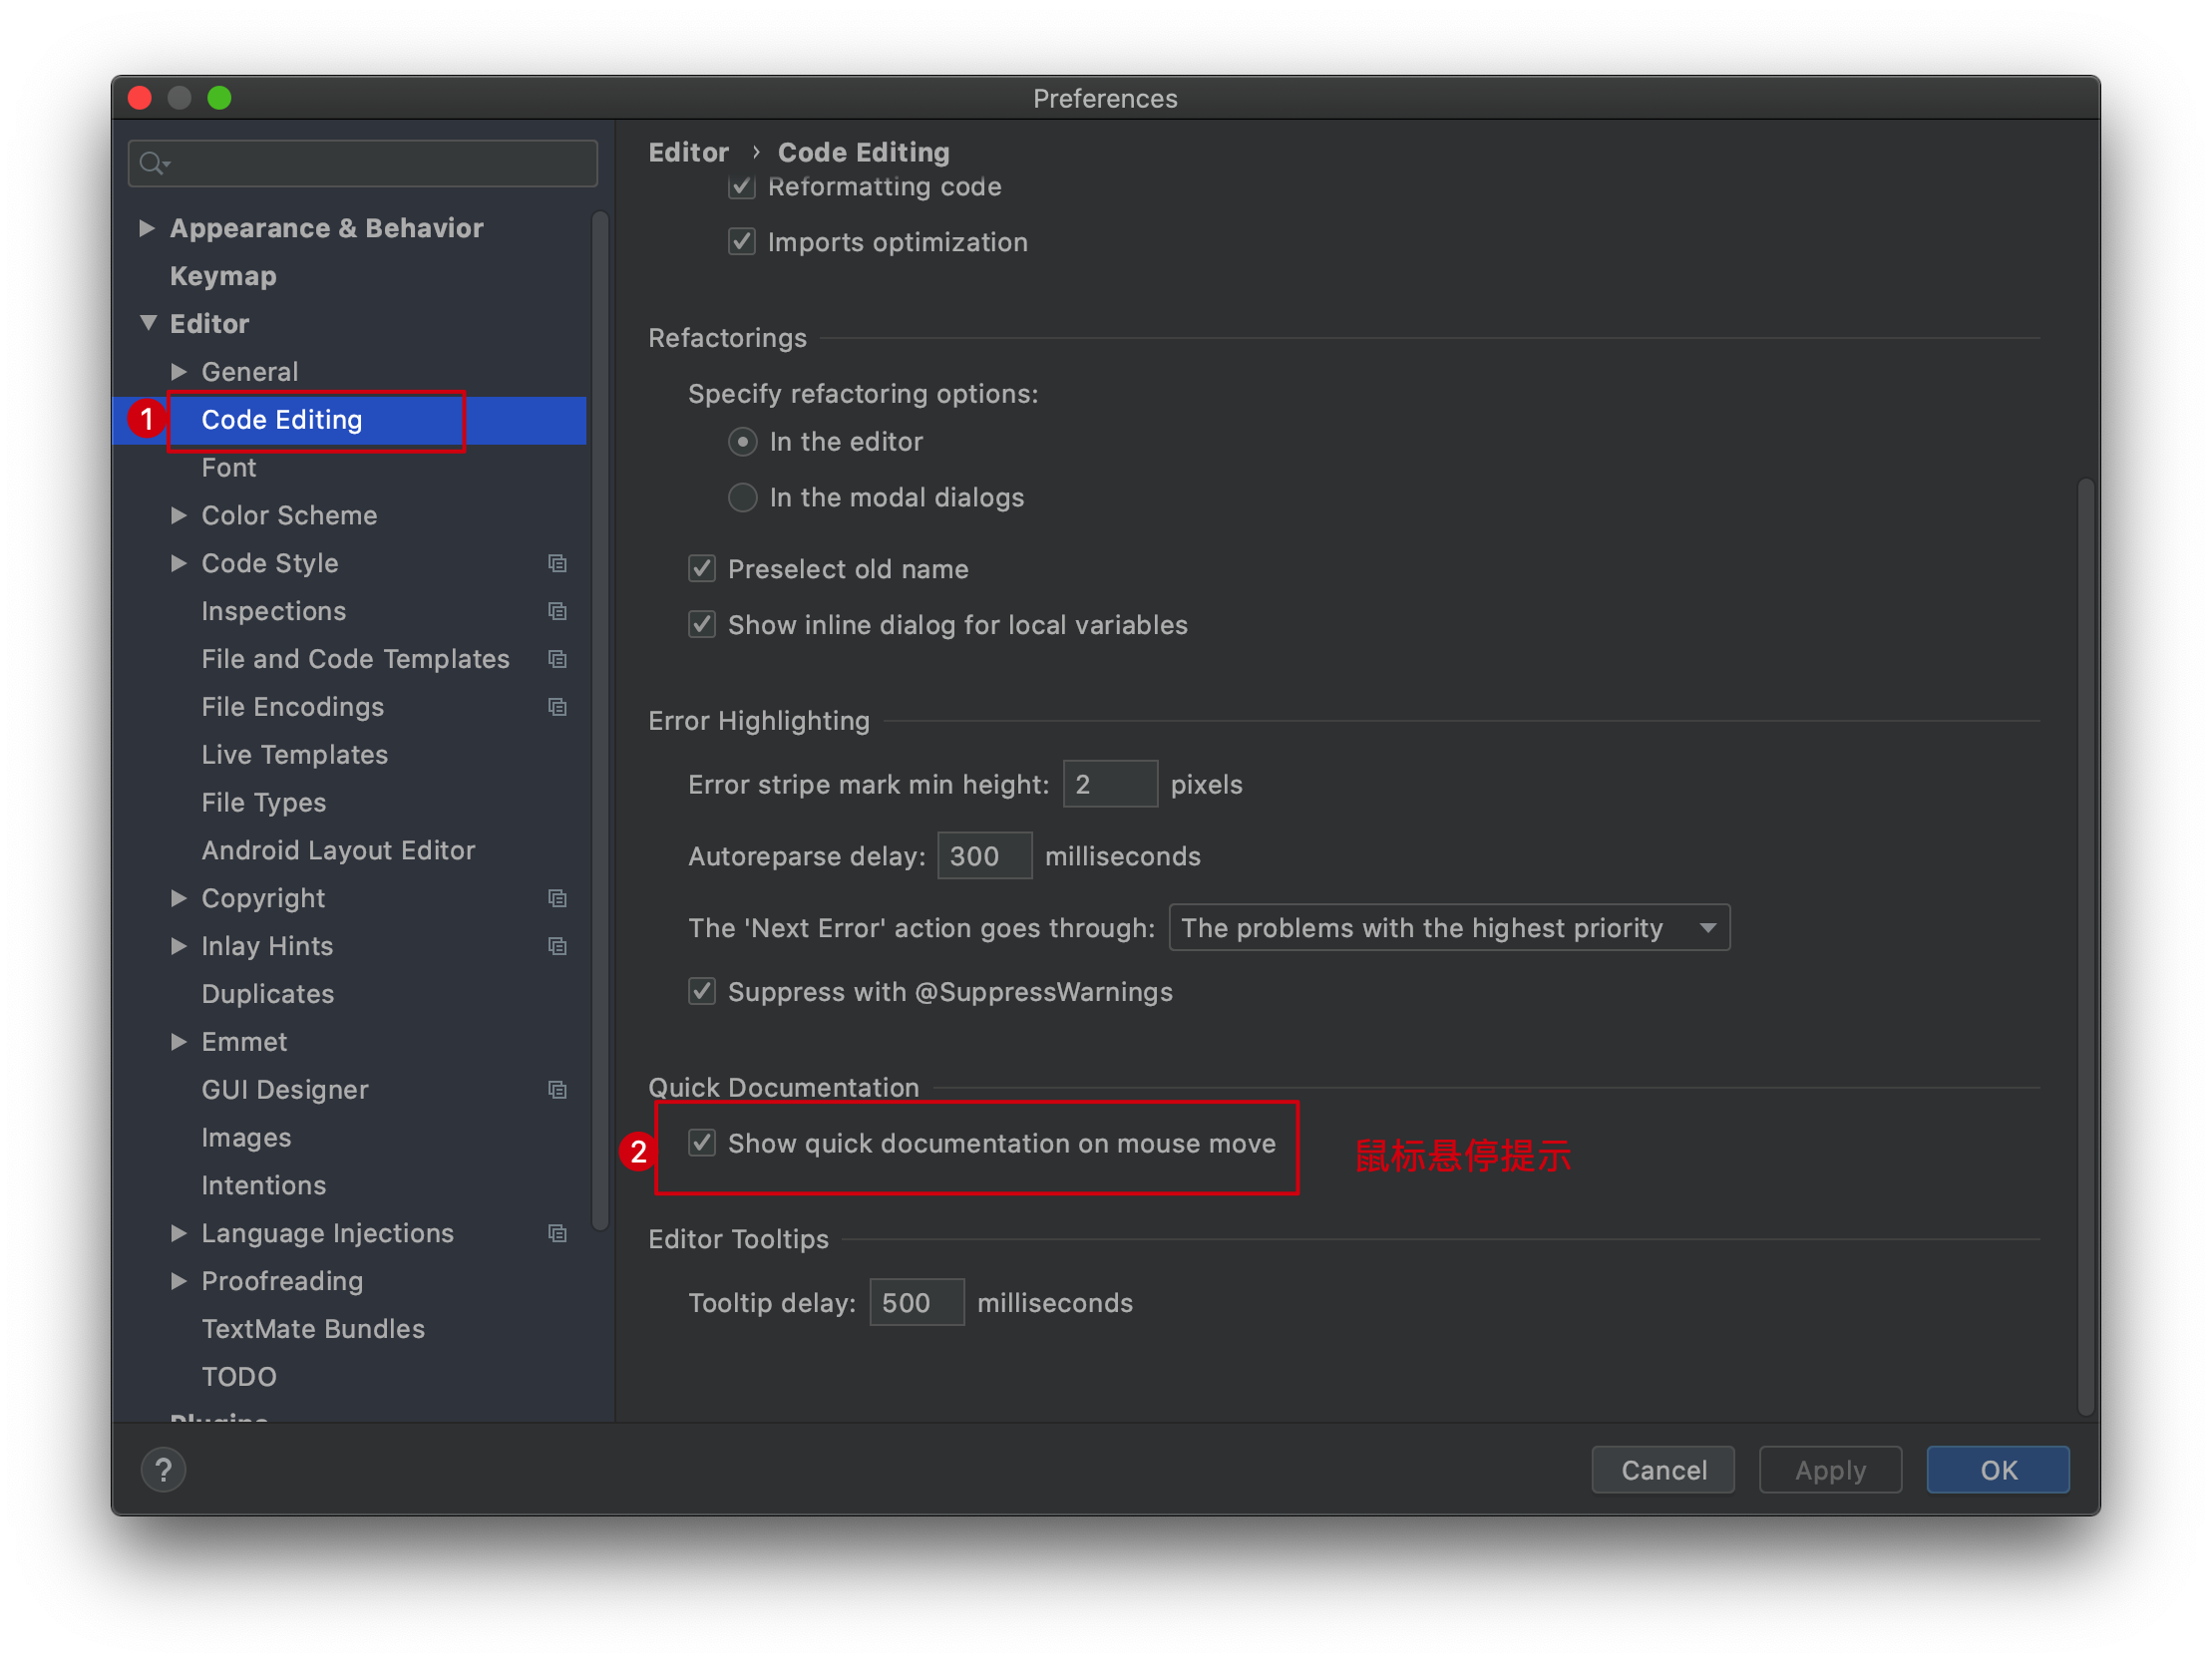
Task: Toggle Suppress with @SuppressWarnings checkbox
Action: tap(702, 993)
